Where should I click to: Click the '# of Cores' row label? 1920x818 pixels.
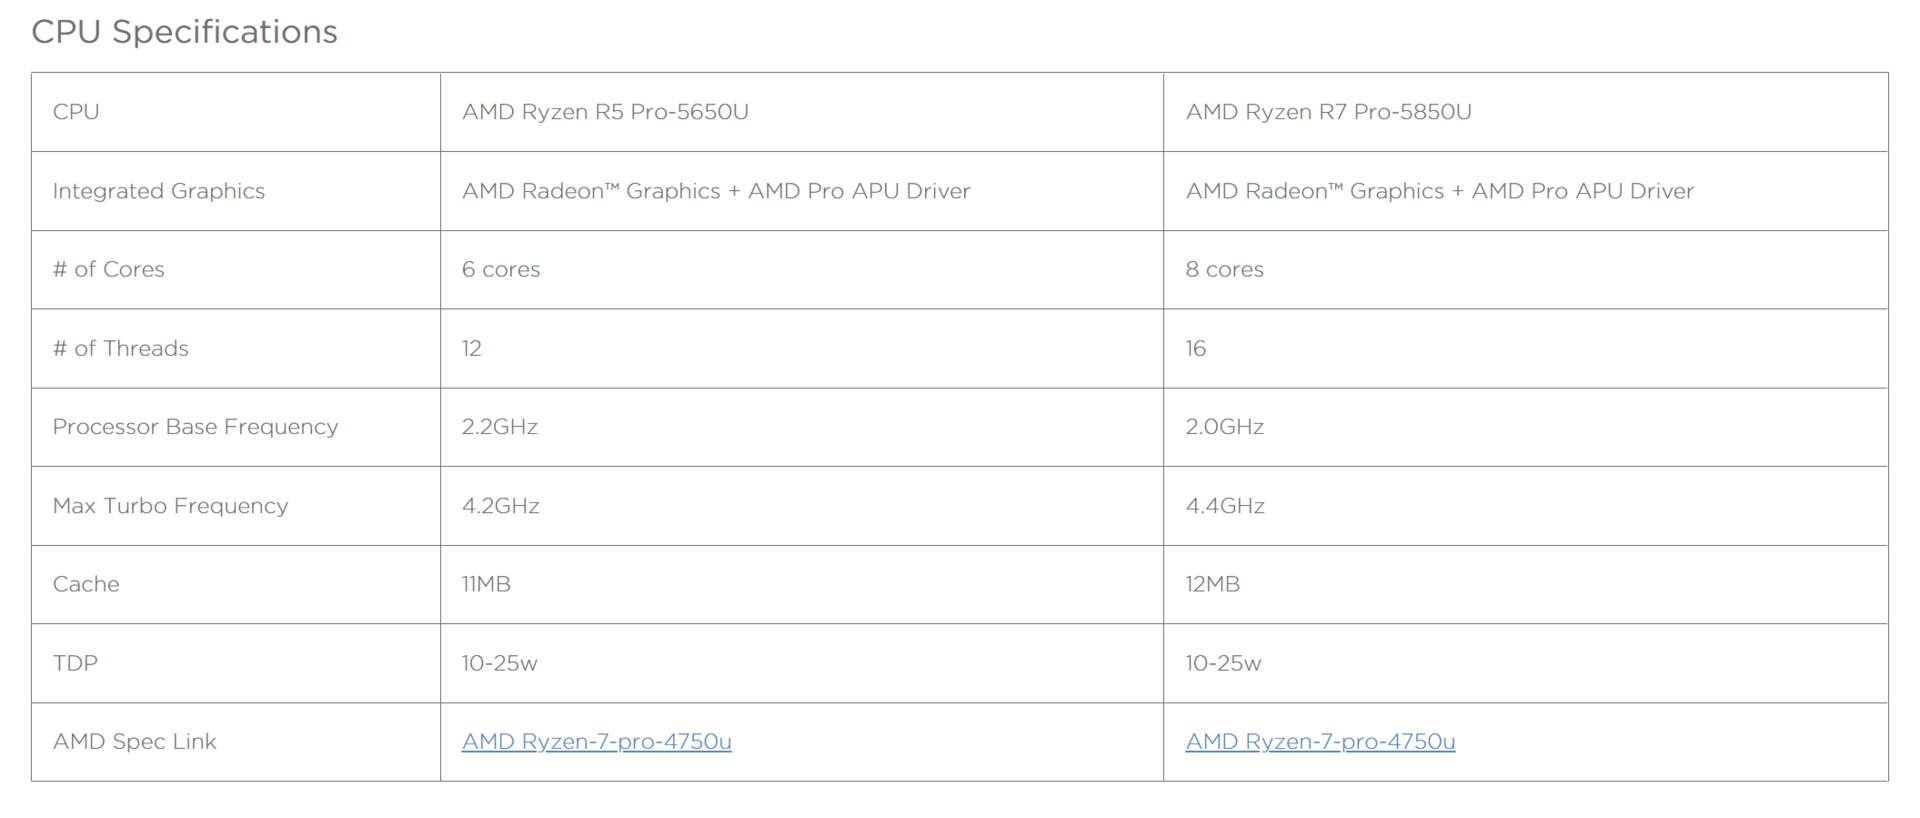click(x=108, y=269)
